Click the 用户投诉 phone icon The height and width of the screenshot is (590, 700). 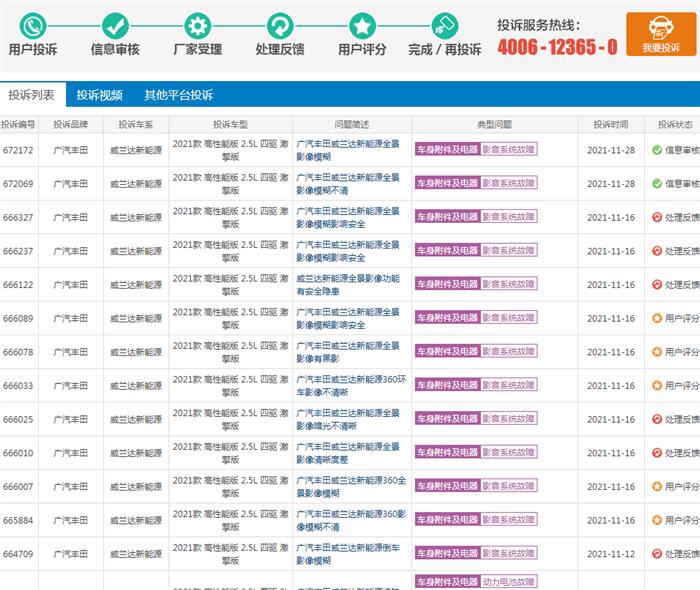33,26
